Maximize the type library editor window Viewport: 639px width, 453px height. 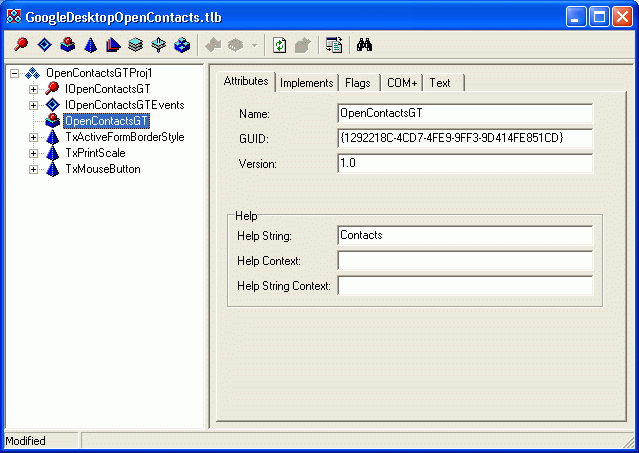point(599,17)
